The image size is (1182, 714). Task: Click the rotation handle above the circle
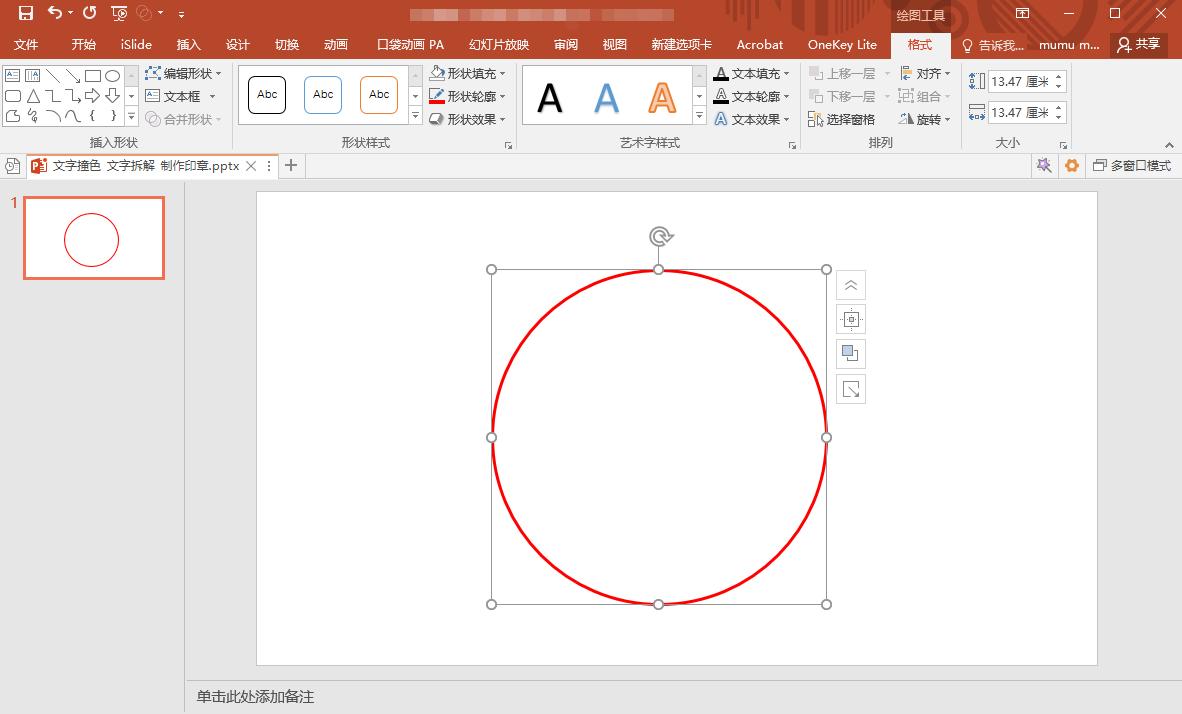(x=659, y=237)
